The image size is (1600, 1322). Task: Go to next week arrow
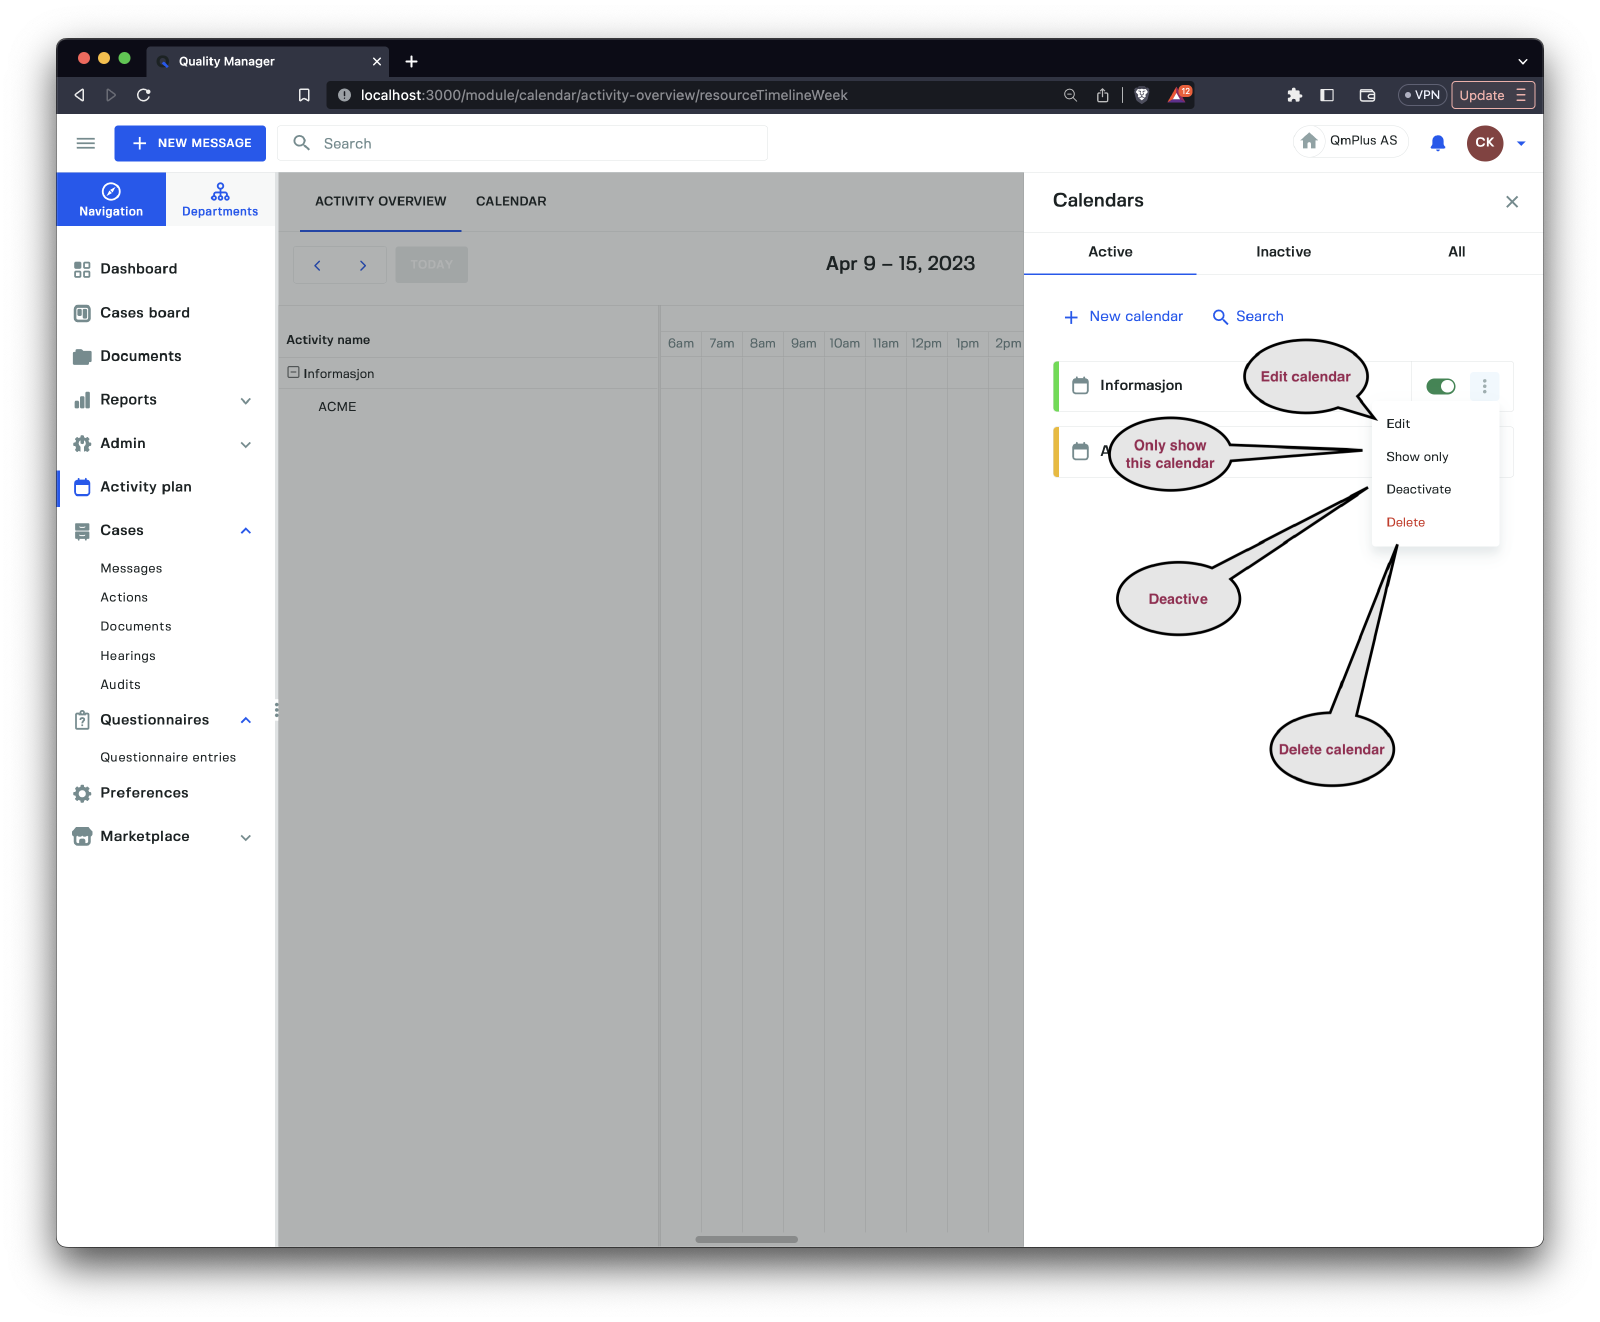(363, 265)
